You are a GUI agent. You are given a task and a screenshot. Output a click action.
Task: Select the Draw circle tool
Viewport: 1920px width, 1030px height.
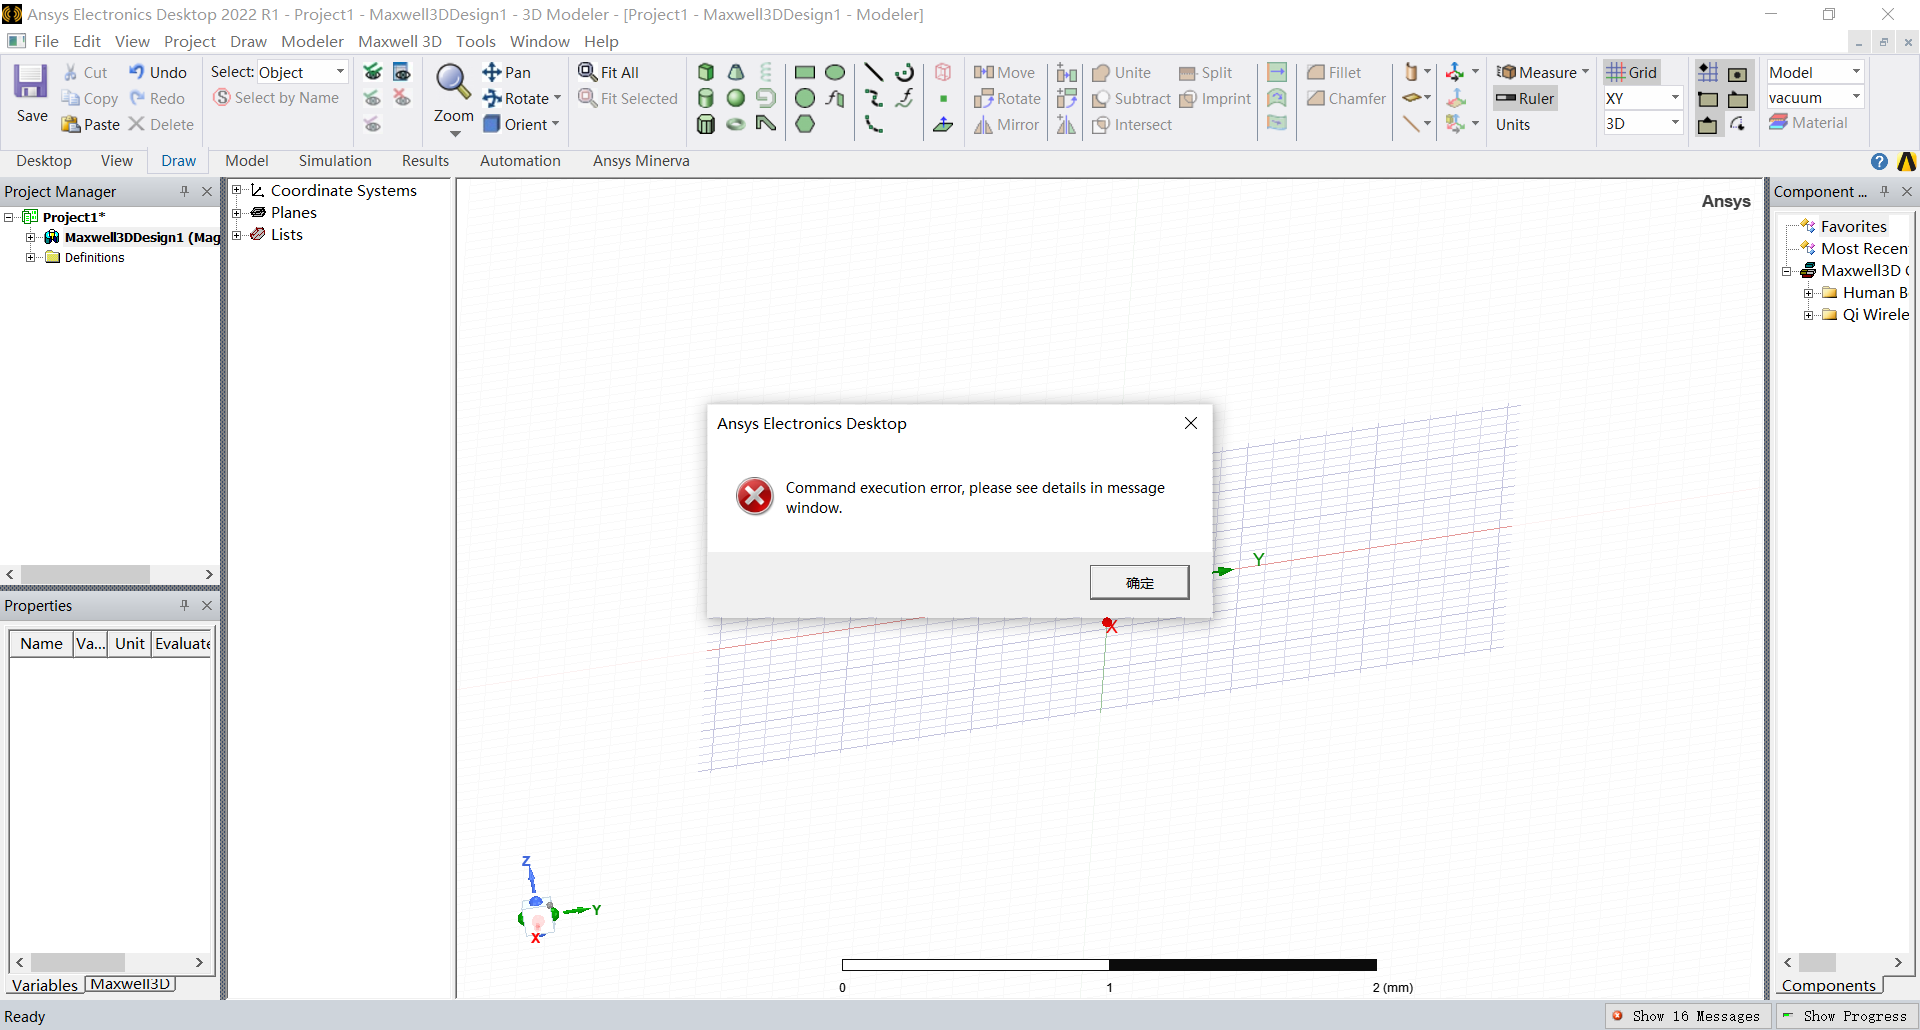pyautogui.click(x=805, y=98)
